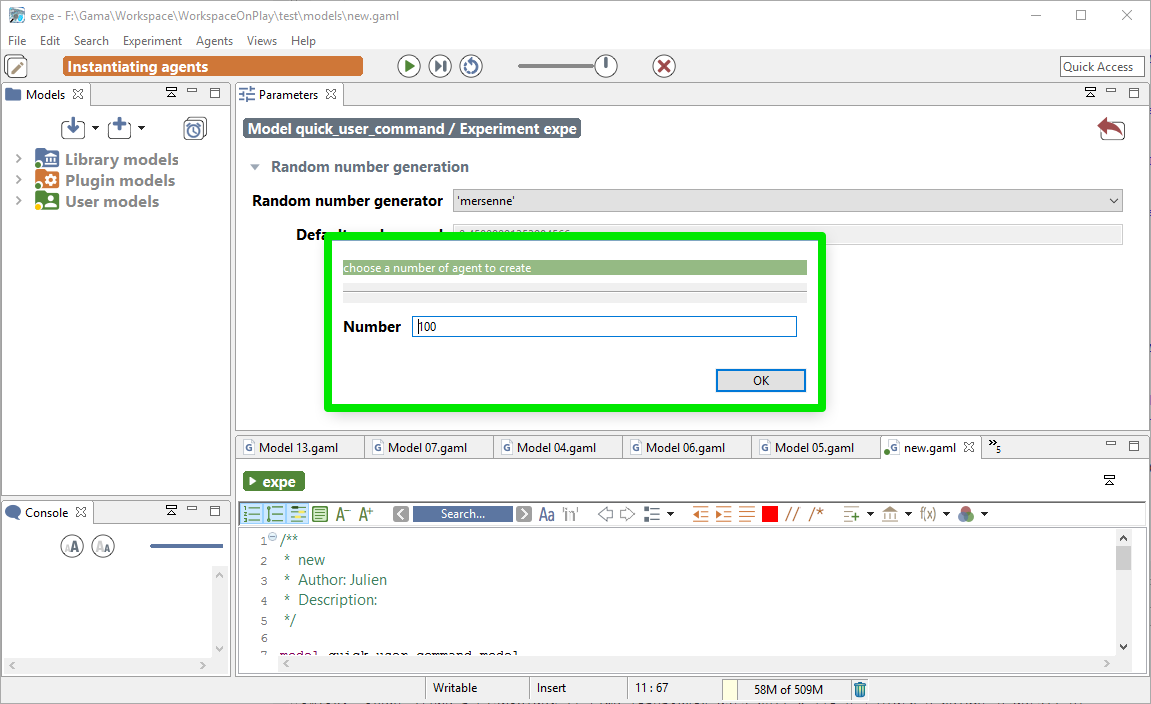Click the new model plus icon
This screenshot has width=1151, height=704.
pos(119,128)
